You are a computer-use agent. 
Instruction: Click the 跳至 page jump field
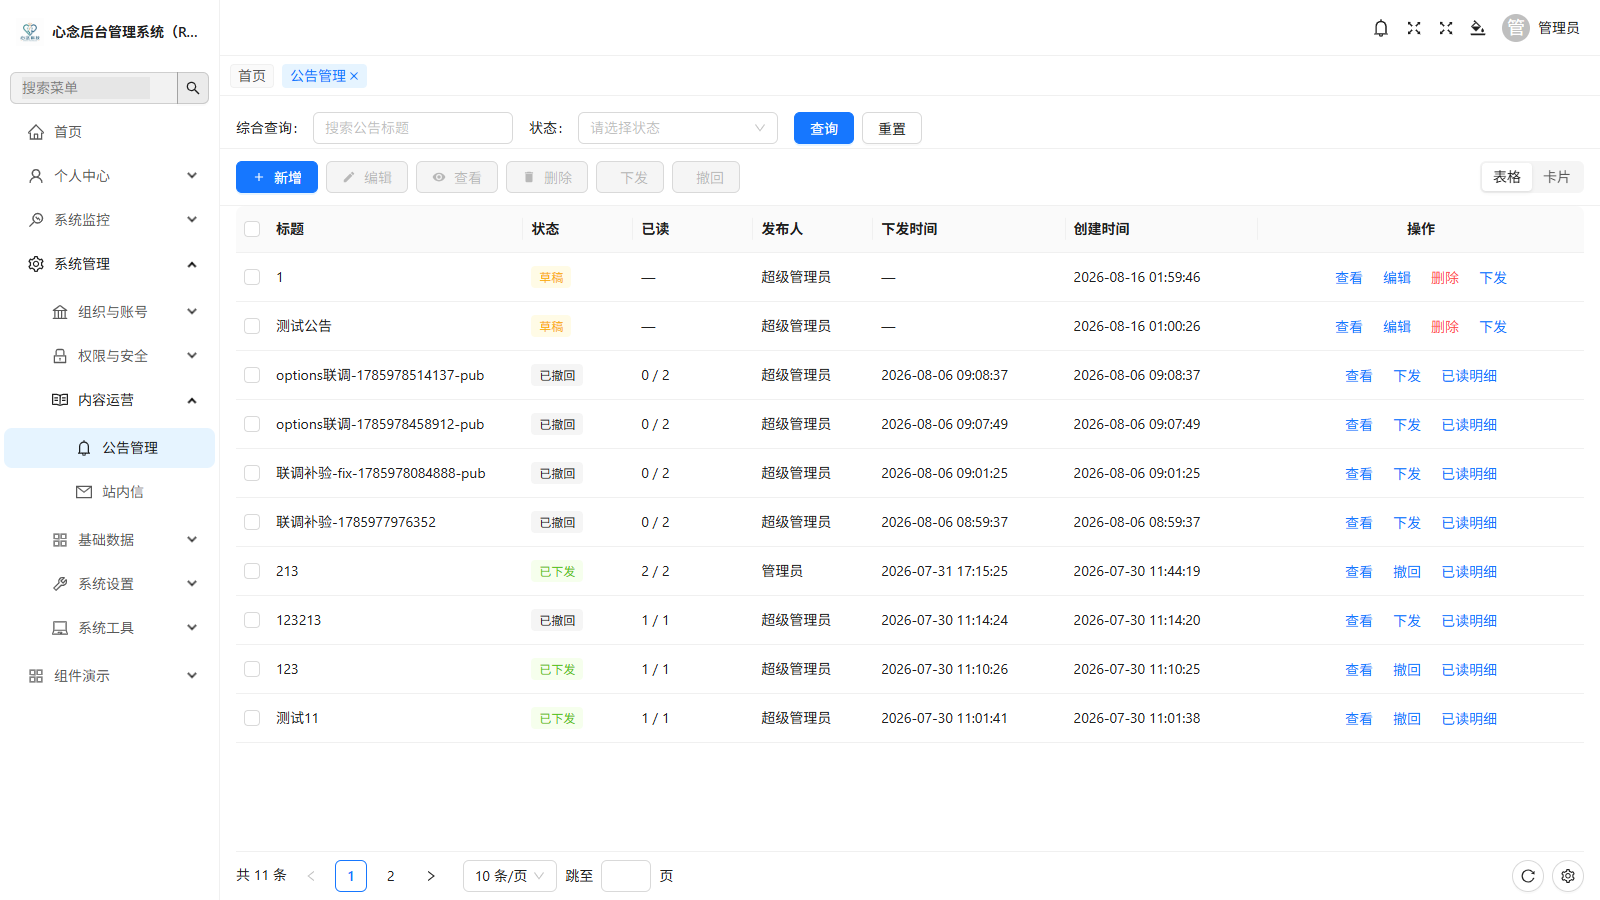[x=626, y=876]
